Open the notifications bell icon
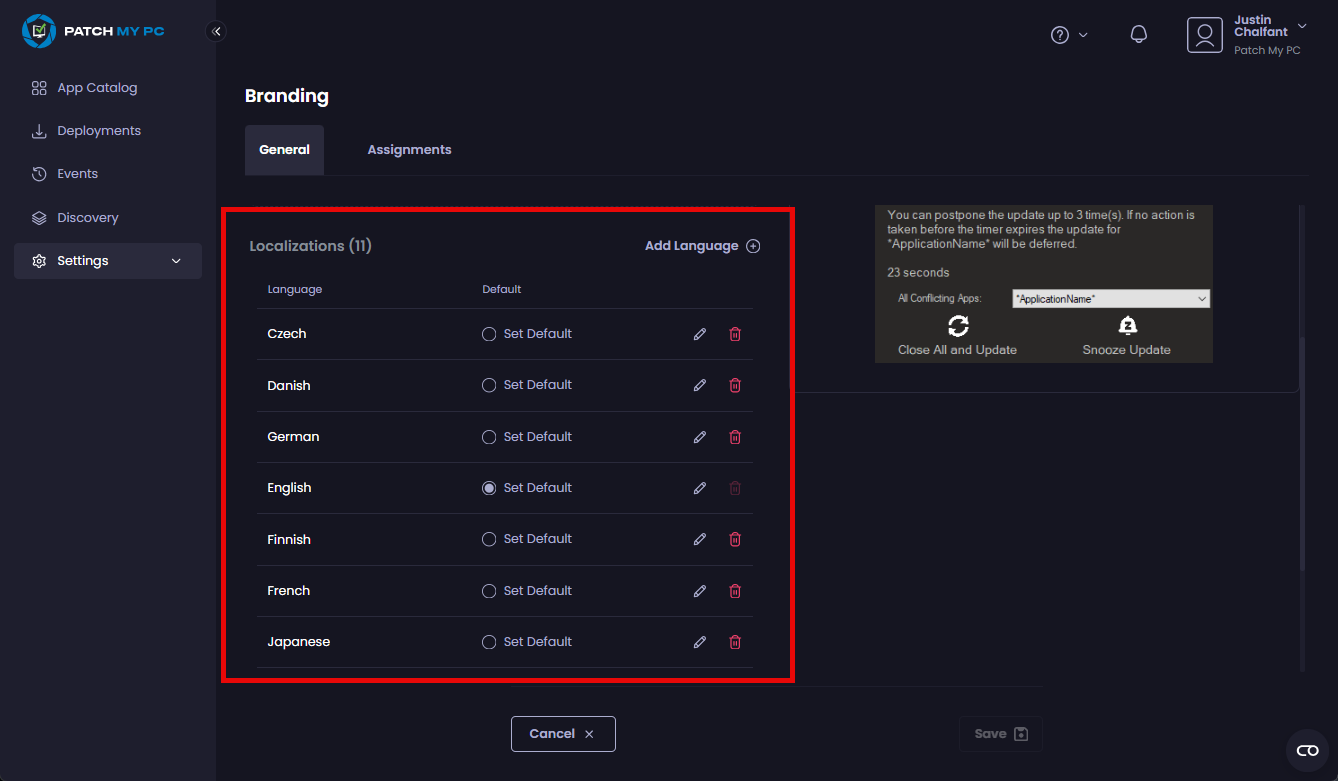The height and width of the screenshot is (781, 1338). coord(1138,34)
